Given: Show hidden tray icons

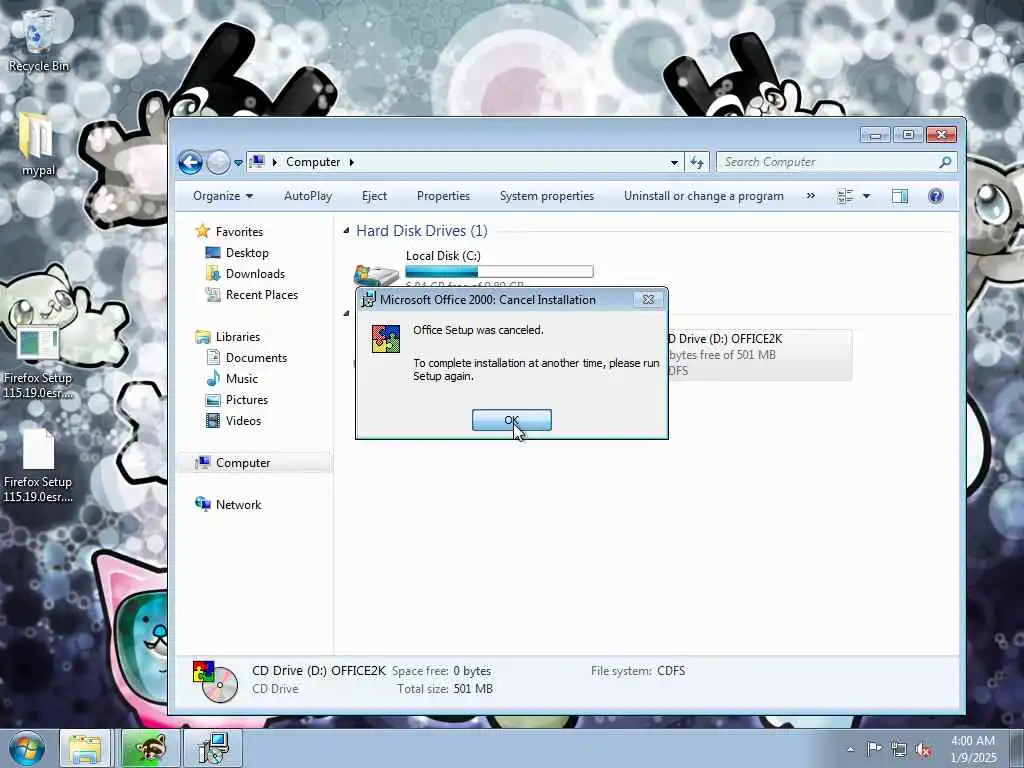Looking at the screenshot, I should [850, 749].
